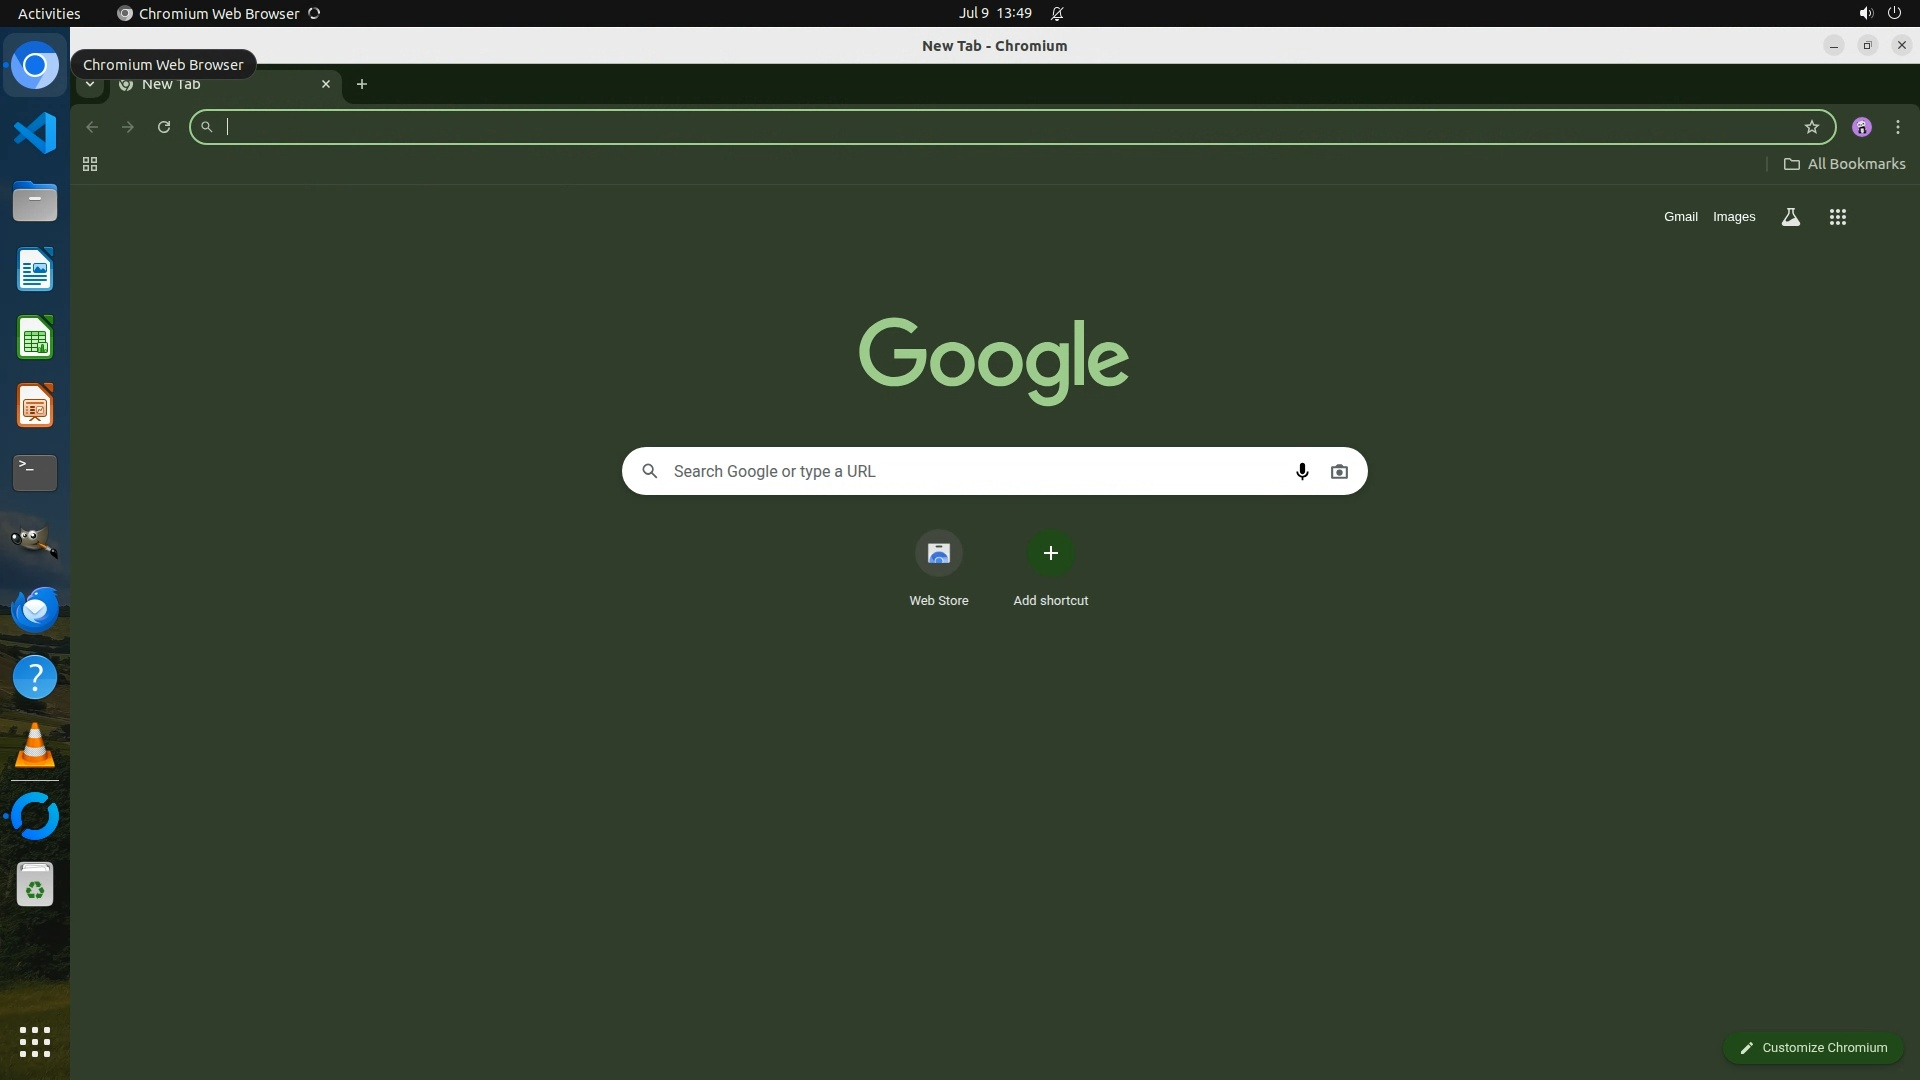This screenshot has height=1080, width=1920.
Task: Click the Gmail link
Action: [1680, 217]
